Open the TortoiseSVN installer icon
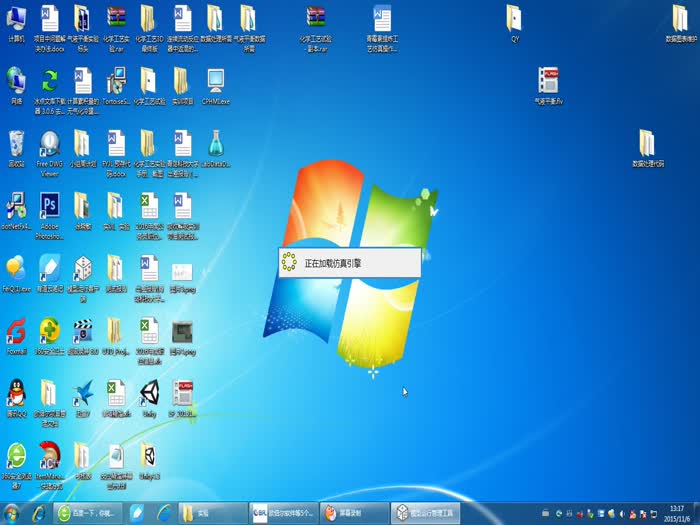The width and height of the screenshot is (700, 525). coord(116,81)
